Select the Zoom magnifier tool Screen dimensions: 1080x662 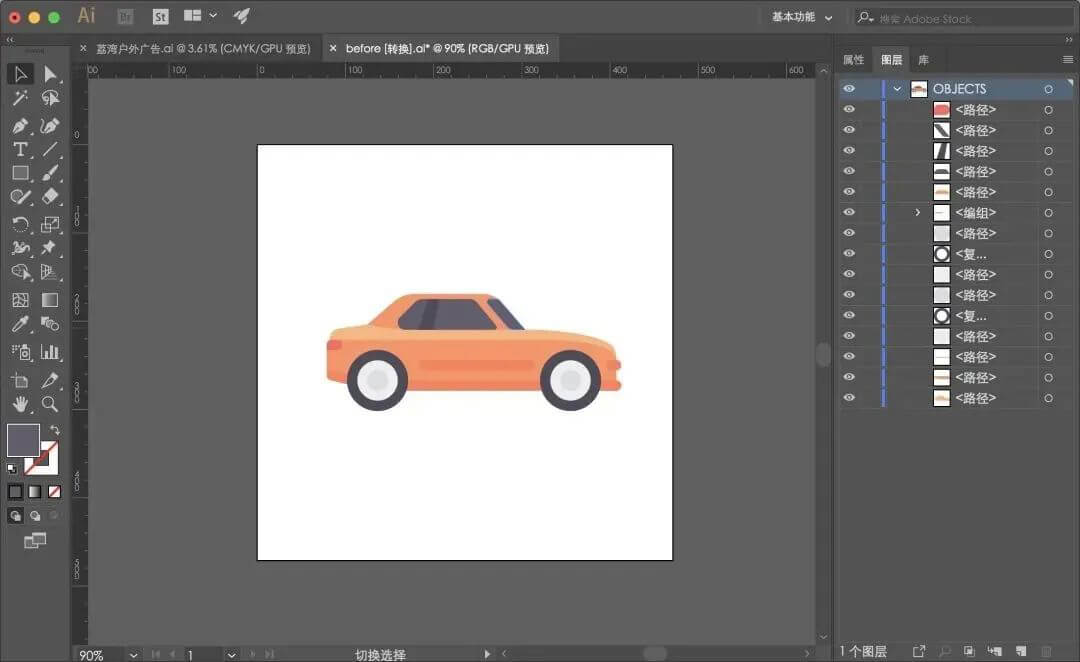pyautogui.click(x=50, y=404)
